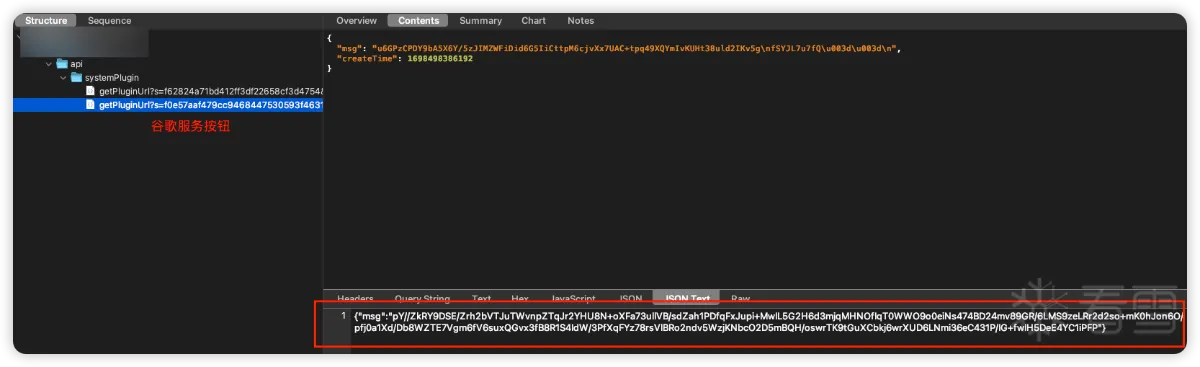
Task: Click the "createTime" key in response
Action: point(367,59)
